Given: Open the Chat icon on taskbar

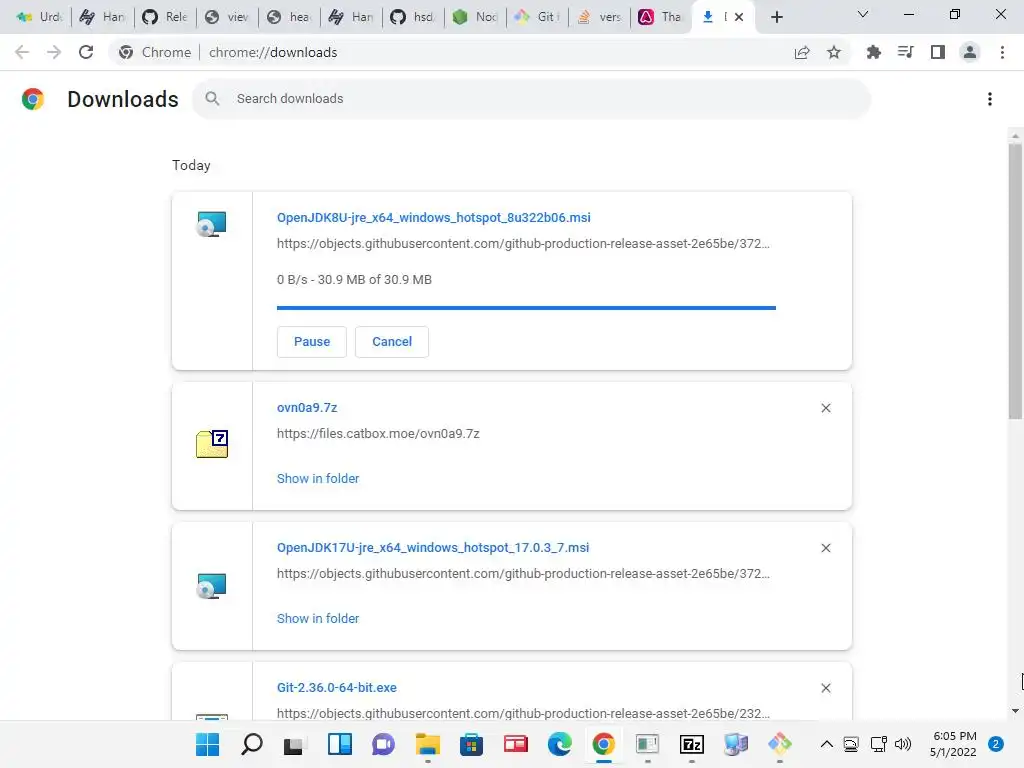Looking at the screenshot, I should coord(383,744).
